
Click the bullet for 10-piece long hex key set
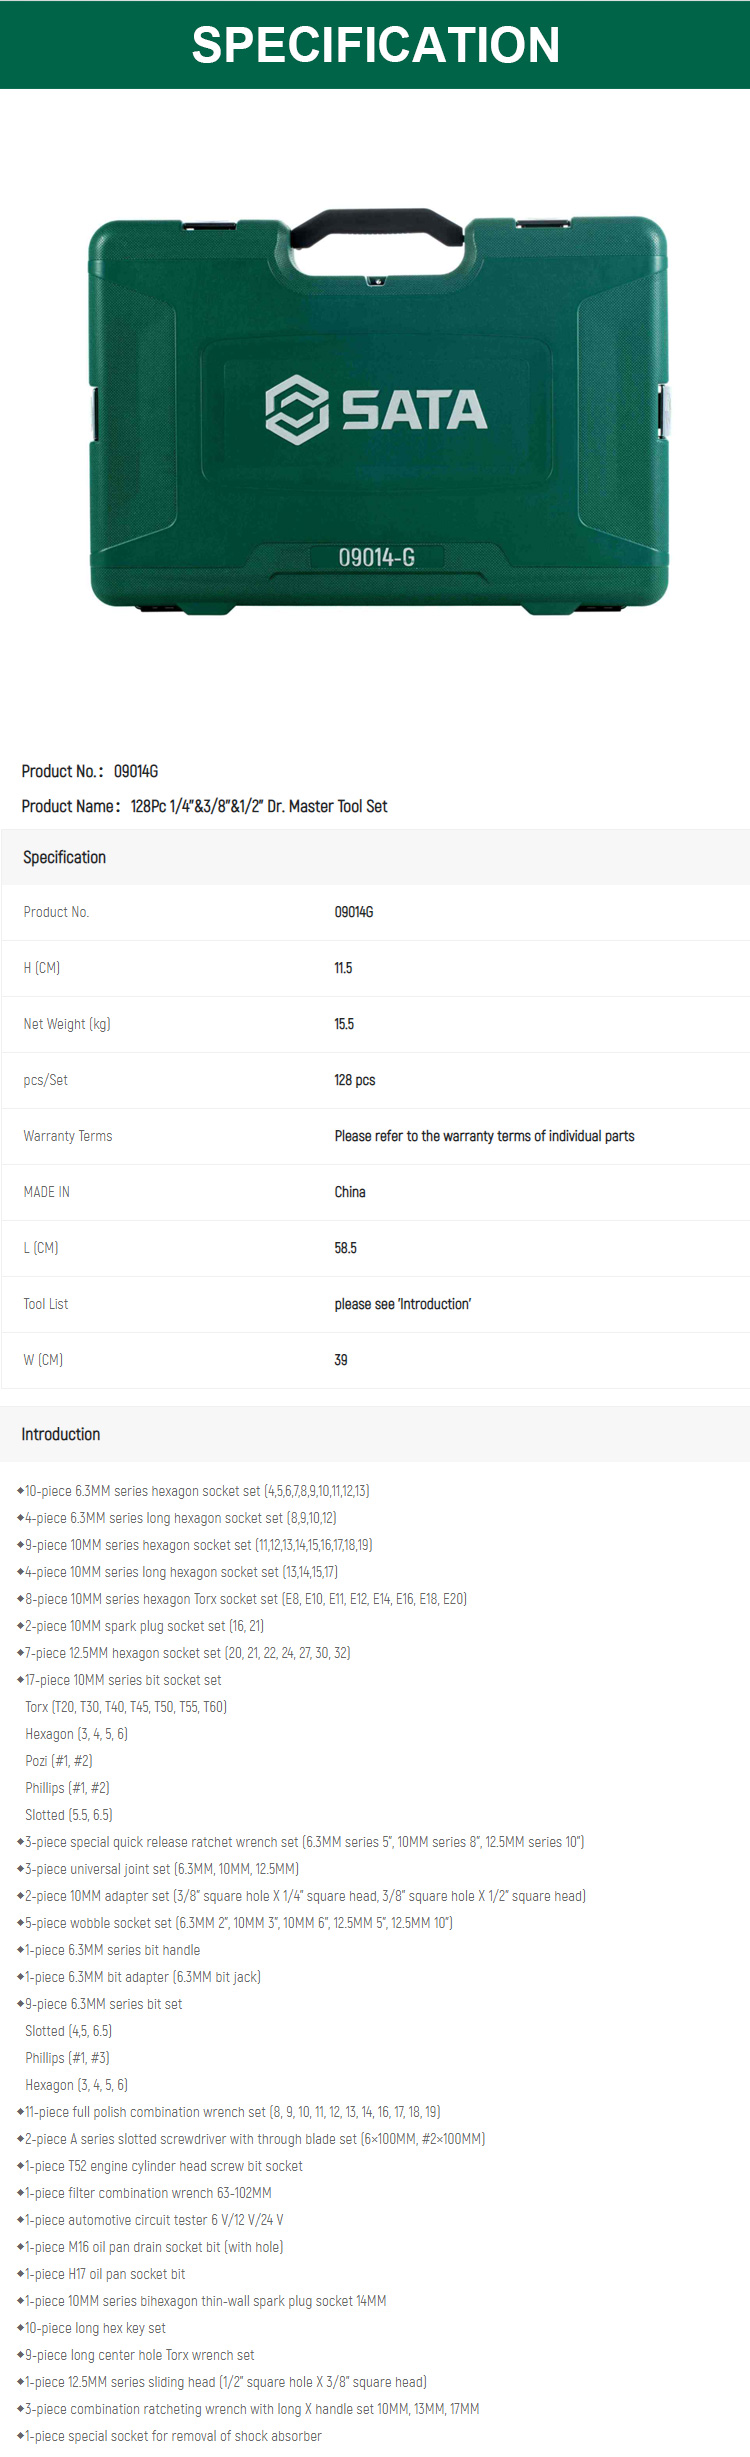click(20, 2327)
